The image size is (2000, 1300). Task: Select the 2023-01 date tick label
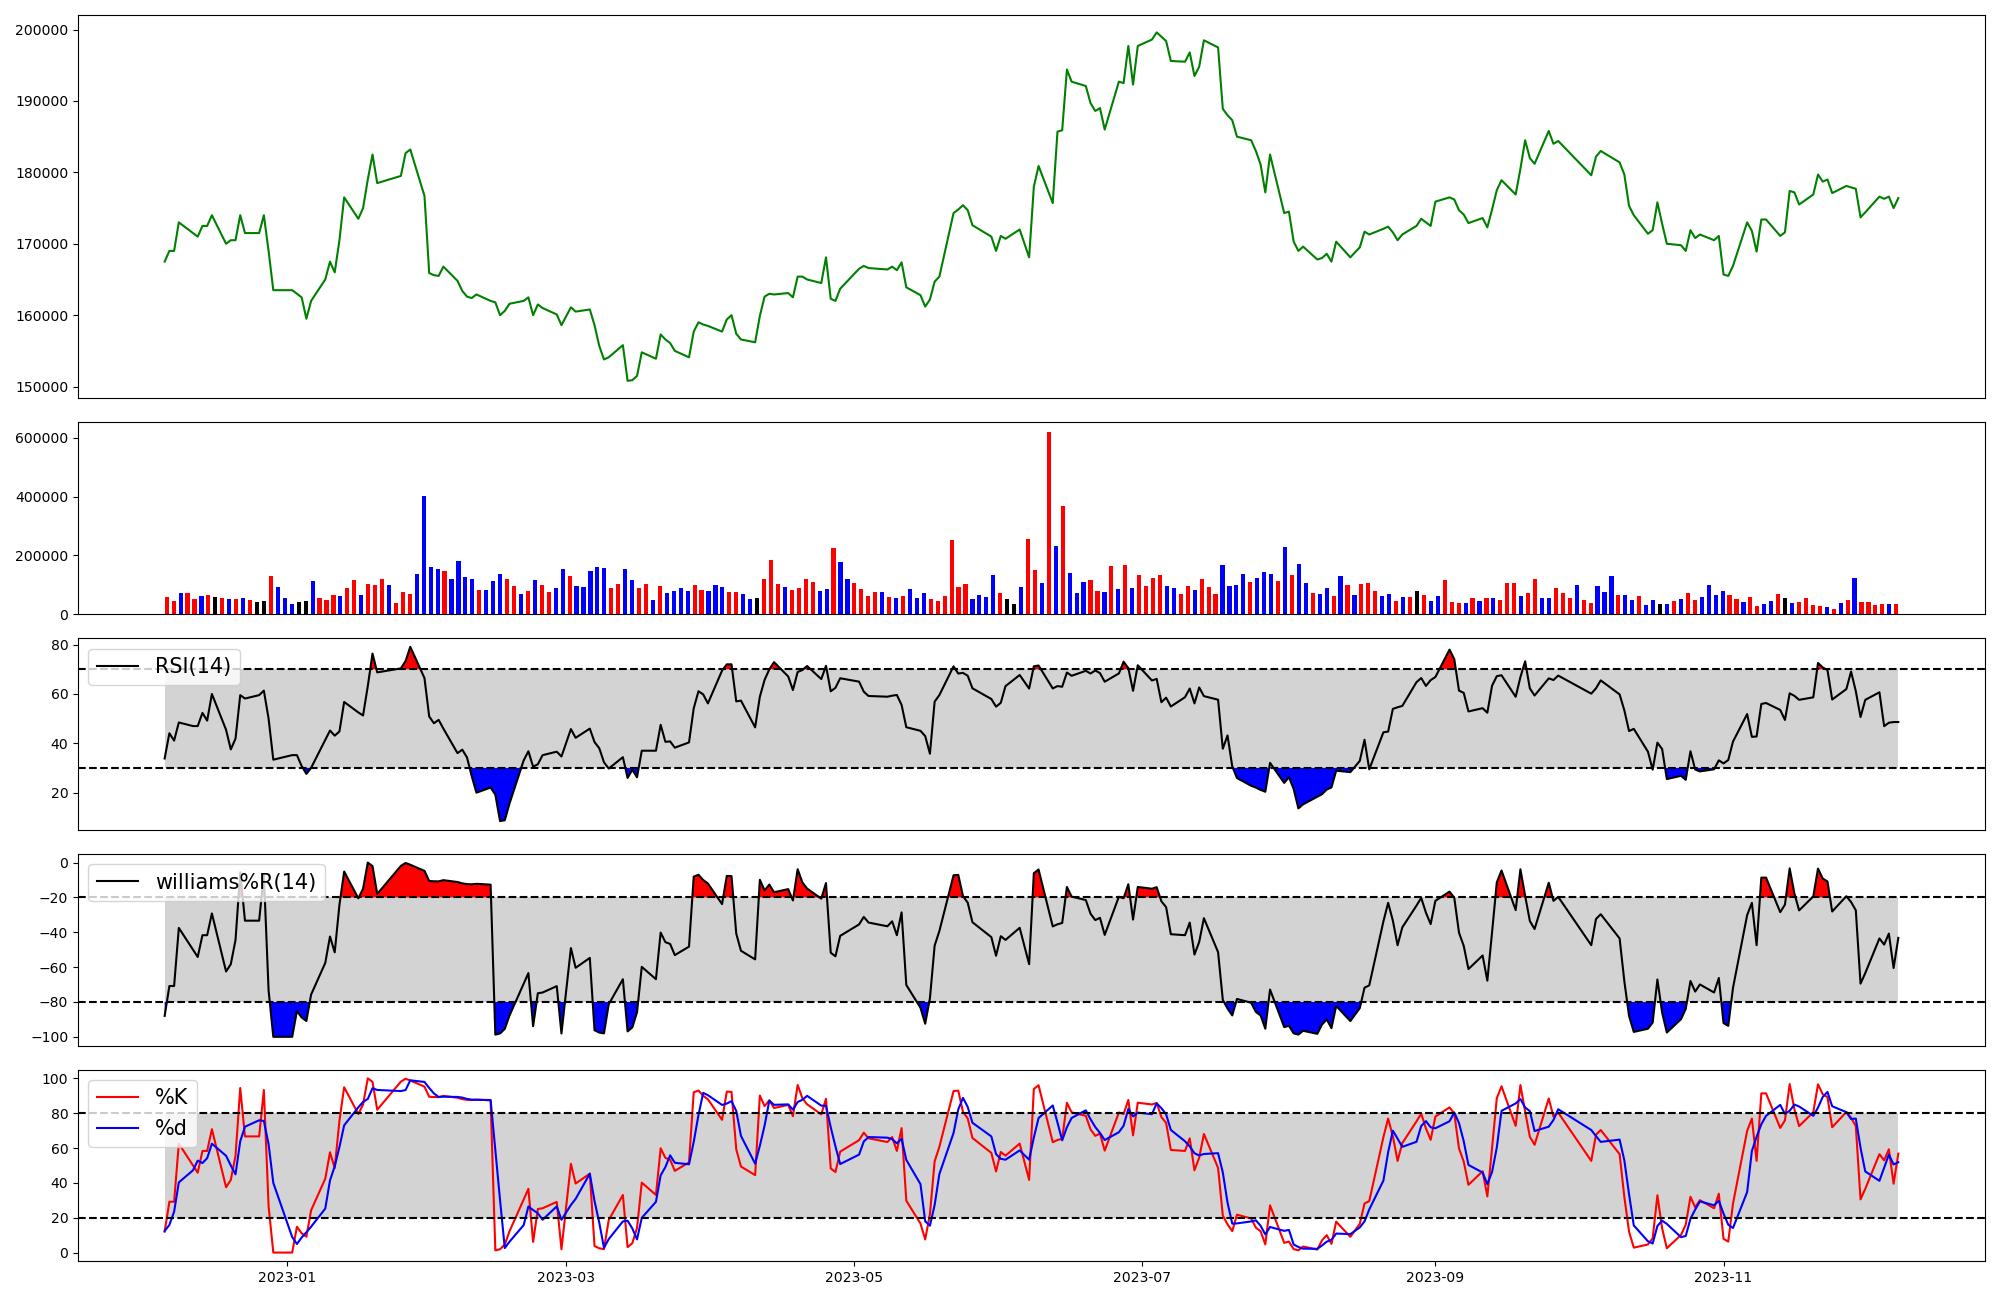click(287, 1277)
